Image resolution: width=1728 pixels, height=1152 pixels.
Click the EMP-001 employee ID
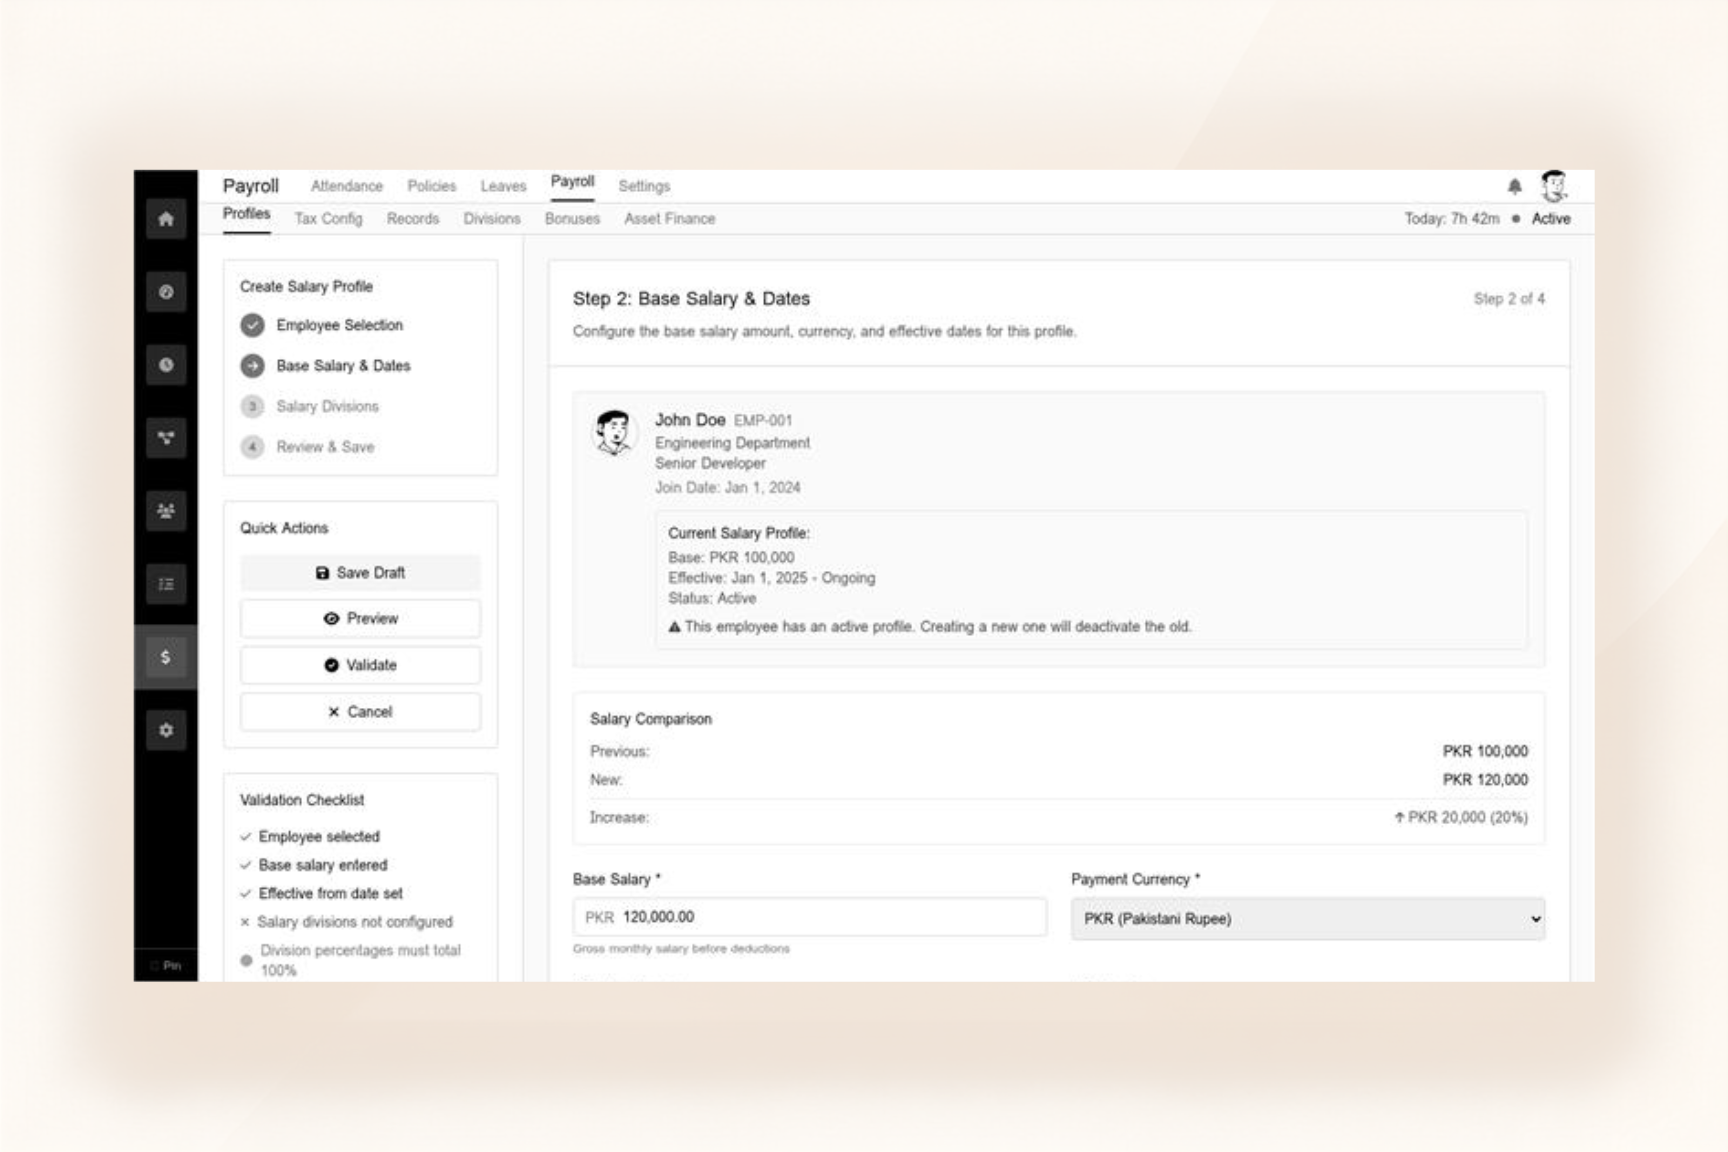coord(763,421)
